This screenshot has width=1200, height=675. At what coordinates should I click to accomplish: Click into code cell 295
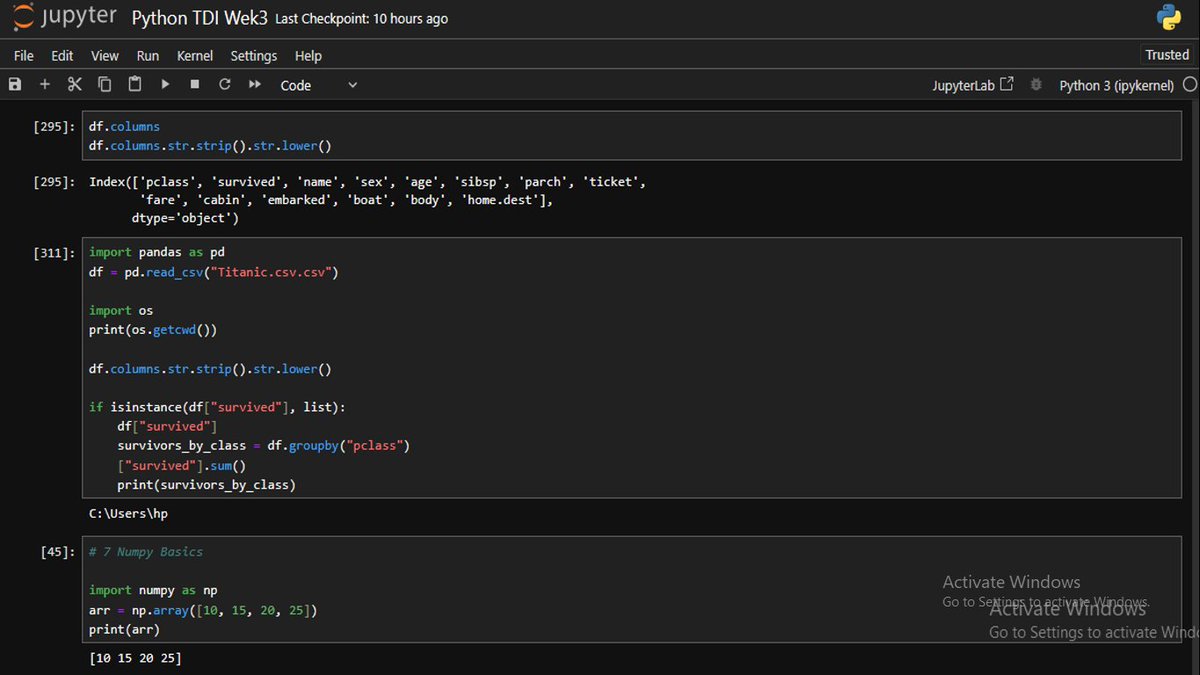click(x=631, y=136)
